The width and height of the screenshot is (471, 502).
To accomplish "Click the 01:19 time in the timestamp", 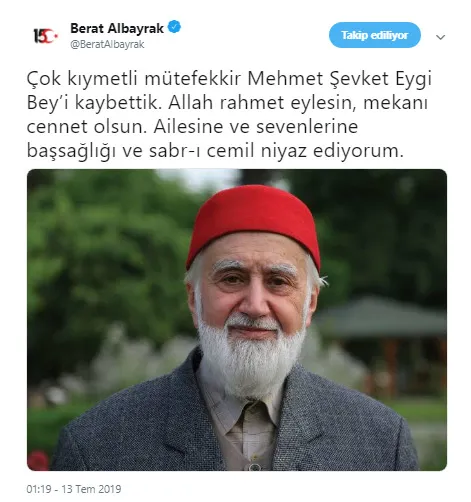I will 39,489.
